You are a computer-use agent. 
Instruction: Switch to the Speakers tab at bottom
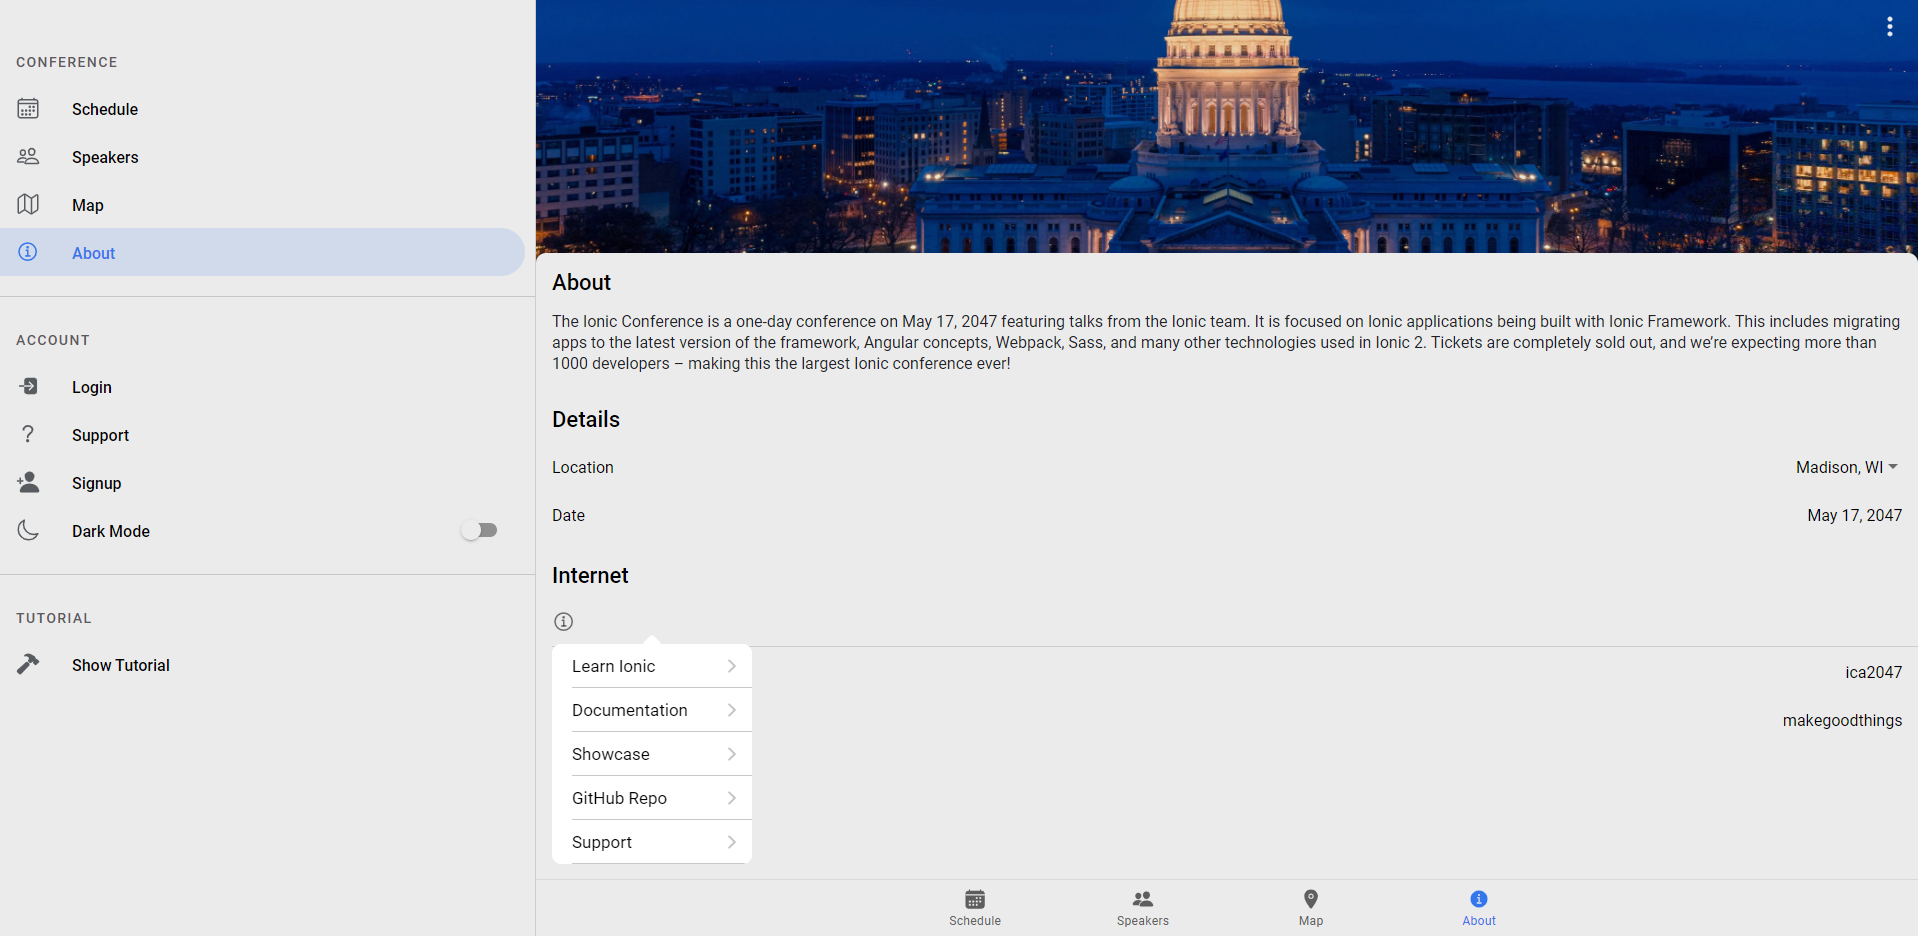coord(1143,907)
